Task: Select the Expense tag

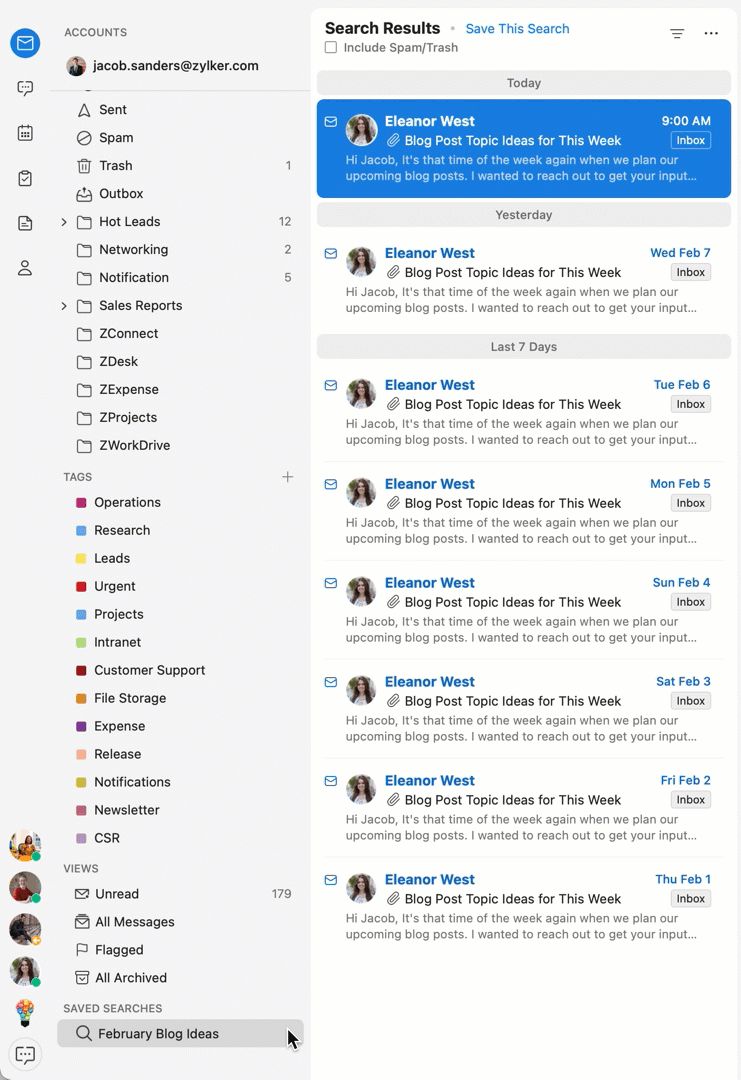Action: [x=180, y=727]
